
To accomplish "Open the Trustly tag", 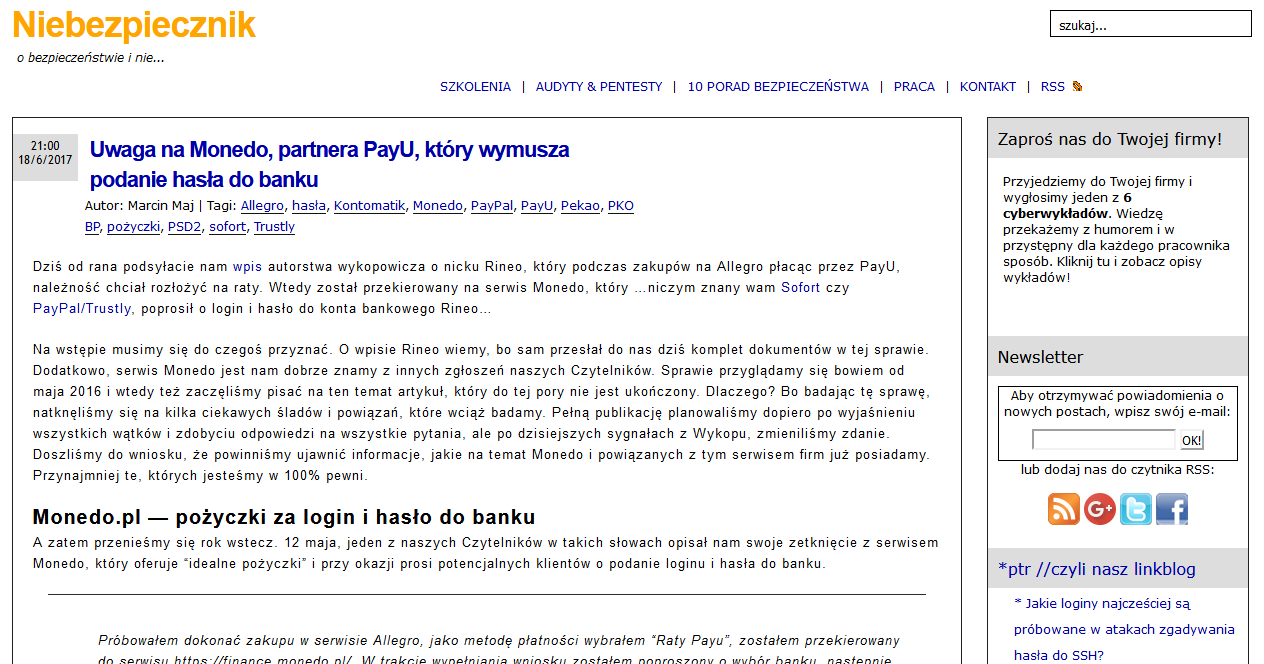I will coord(274,227).
